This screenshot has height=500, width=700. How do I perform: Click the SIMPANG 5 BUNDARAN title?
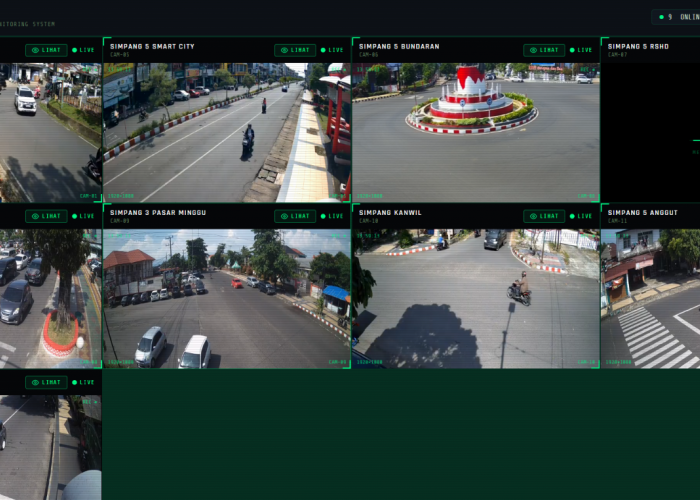tap(399, 46)
